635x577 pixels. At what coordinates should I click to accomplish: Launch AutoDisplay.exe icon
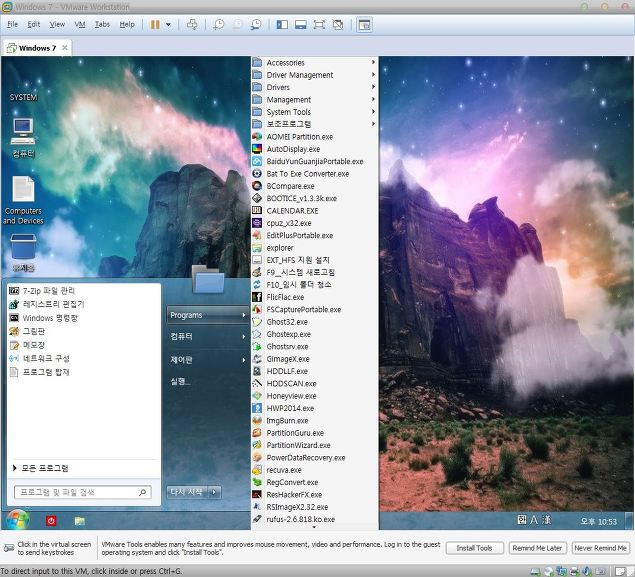pyautogui.click(x=257, y=149)
